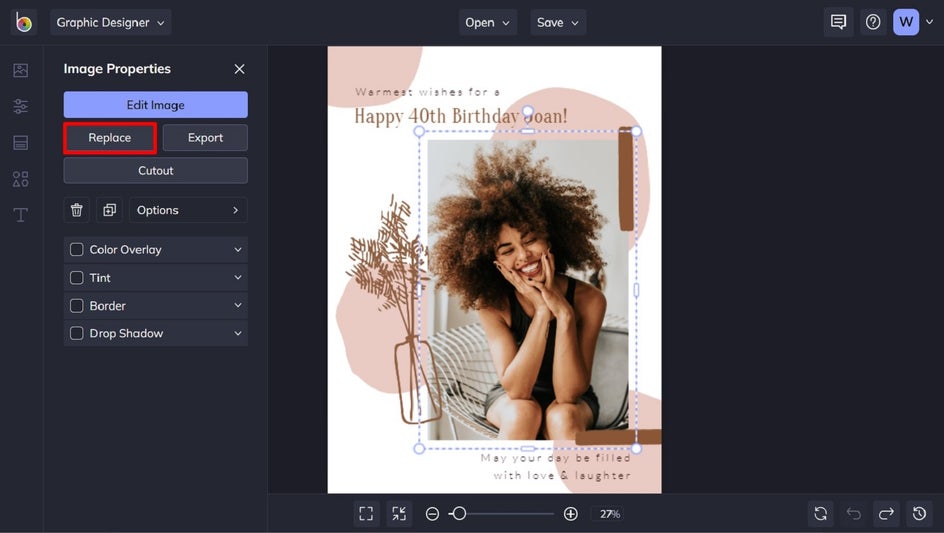Click the zoom slider handle
The width and height of the screenshot is (944, 533).
(458, 514)
